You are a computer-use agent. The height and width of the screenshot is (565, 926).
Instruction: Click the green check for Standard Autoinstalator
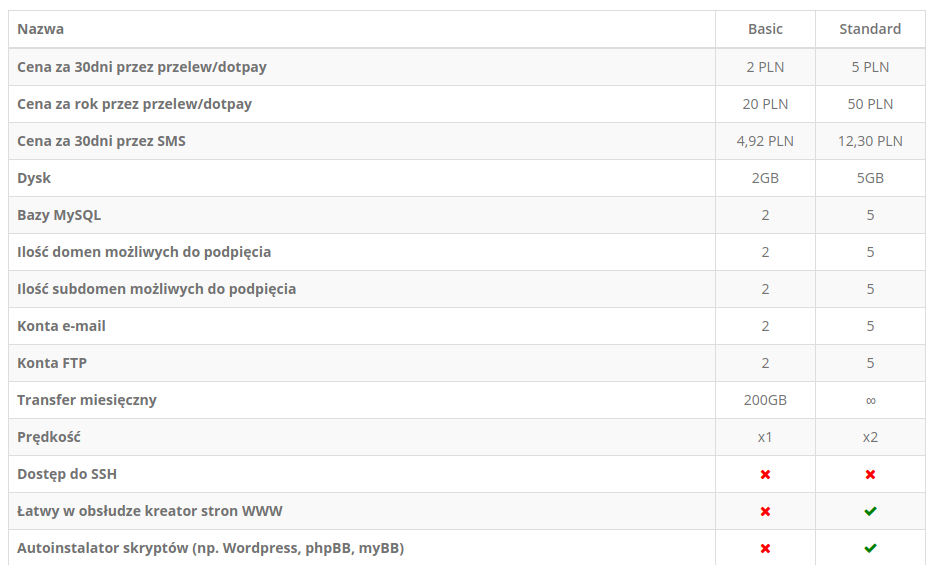point(870,548)
